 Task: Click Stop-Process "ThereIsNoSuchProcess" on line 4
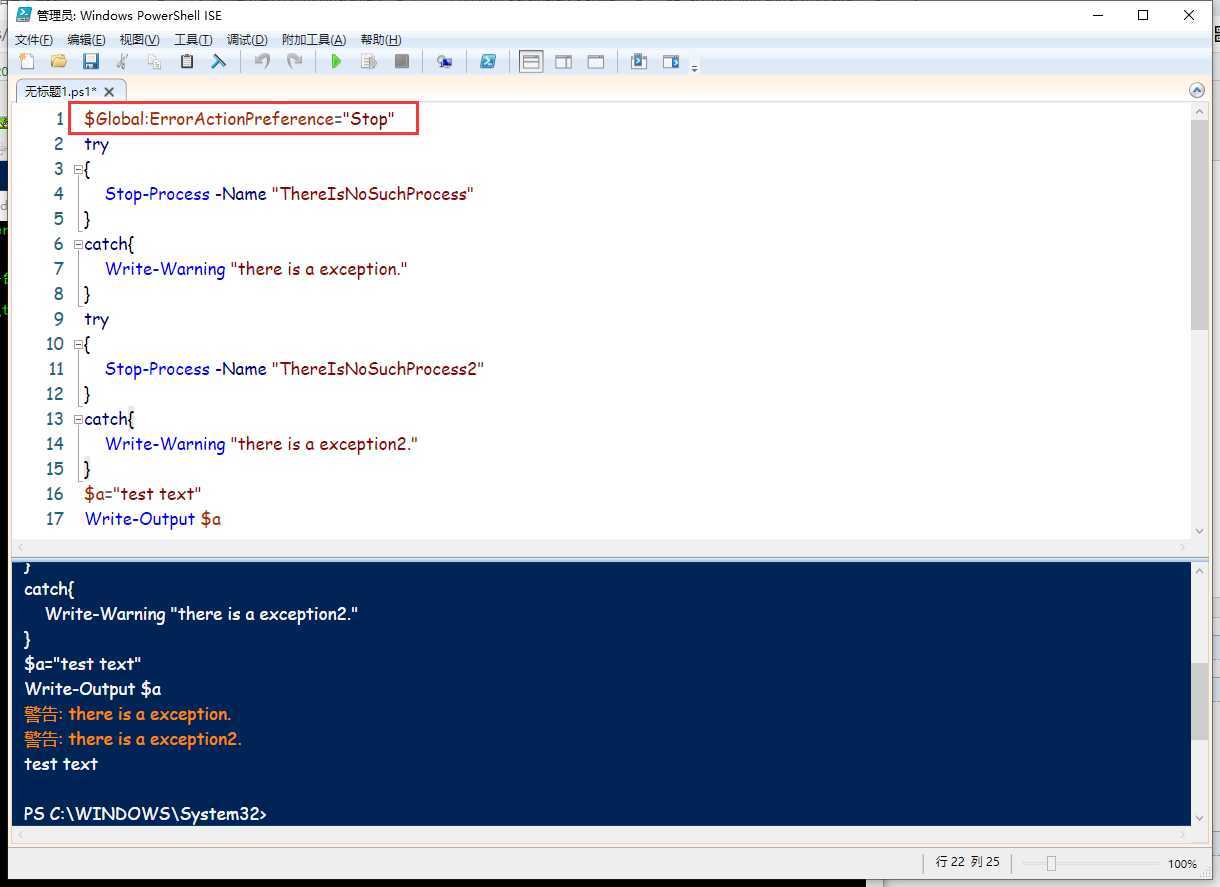(x=289, y=194)
